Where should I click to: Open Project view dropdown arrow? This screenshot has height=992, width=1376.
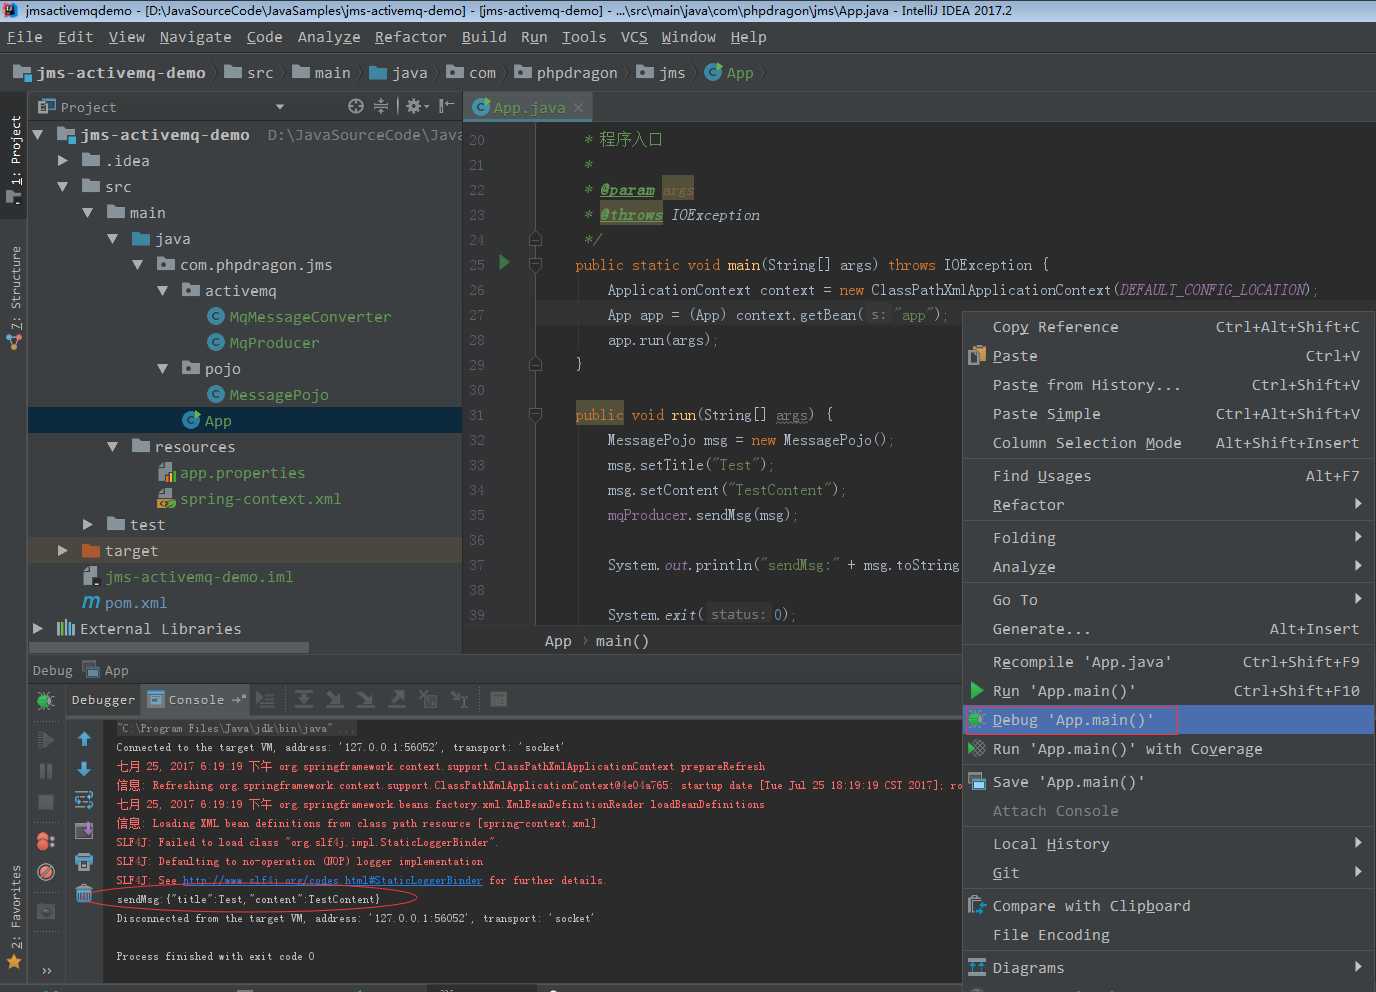[x=280, y=107]
